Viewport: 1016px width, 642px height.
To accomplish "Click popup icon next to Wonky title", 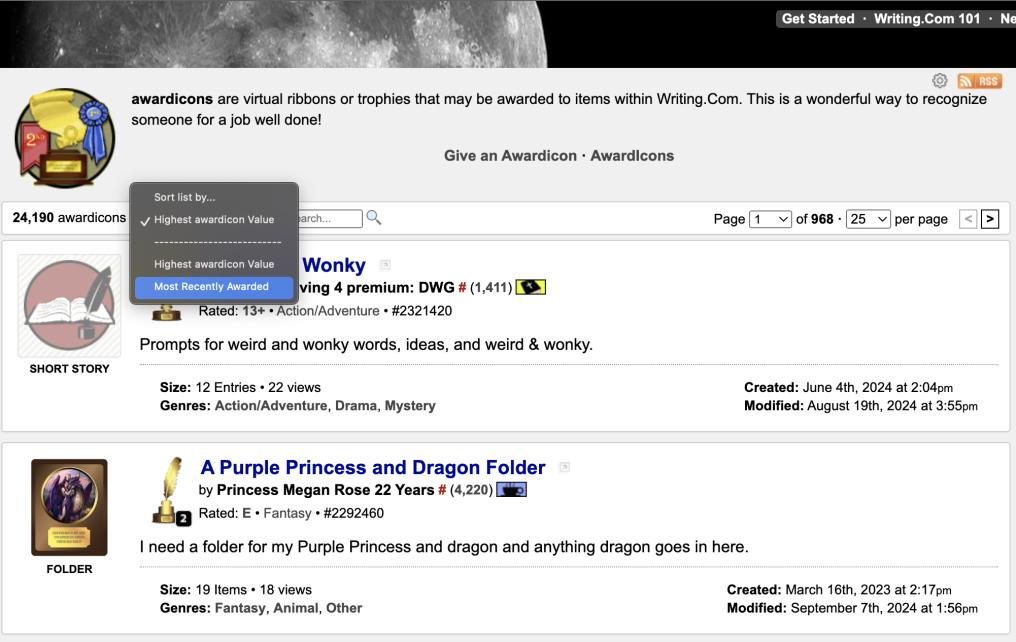I will (386, 265).
